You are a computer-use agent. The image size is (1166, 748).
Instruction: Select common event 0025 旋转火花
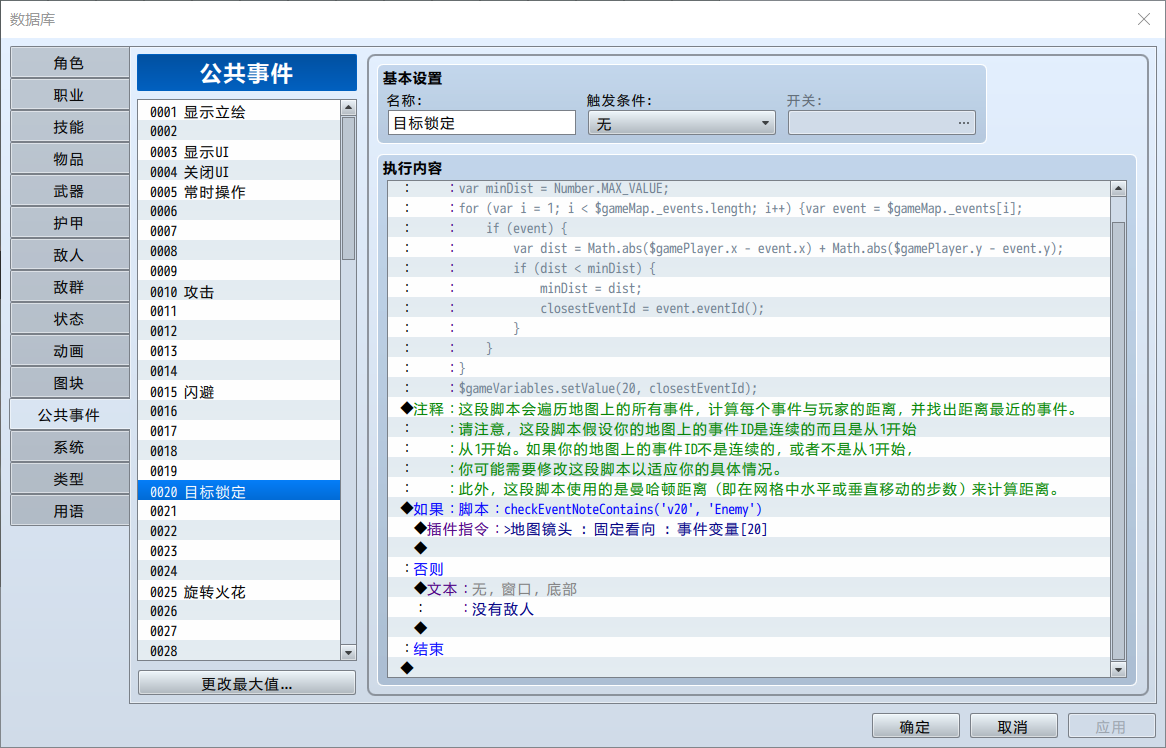point(239,592)
